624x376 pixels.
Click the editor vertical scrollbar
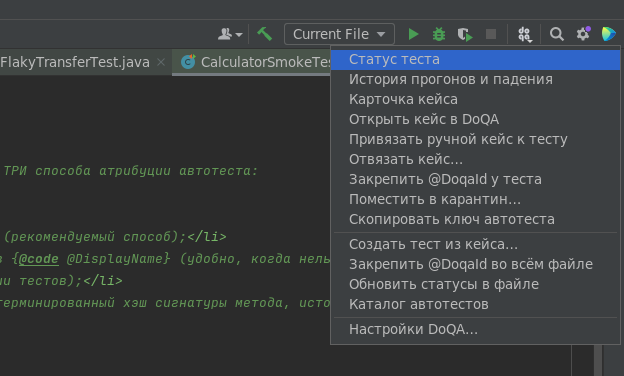[598, 360]
